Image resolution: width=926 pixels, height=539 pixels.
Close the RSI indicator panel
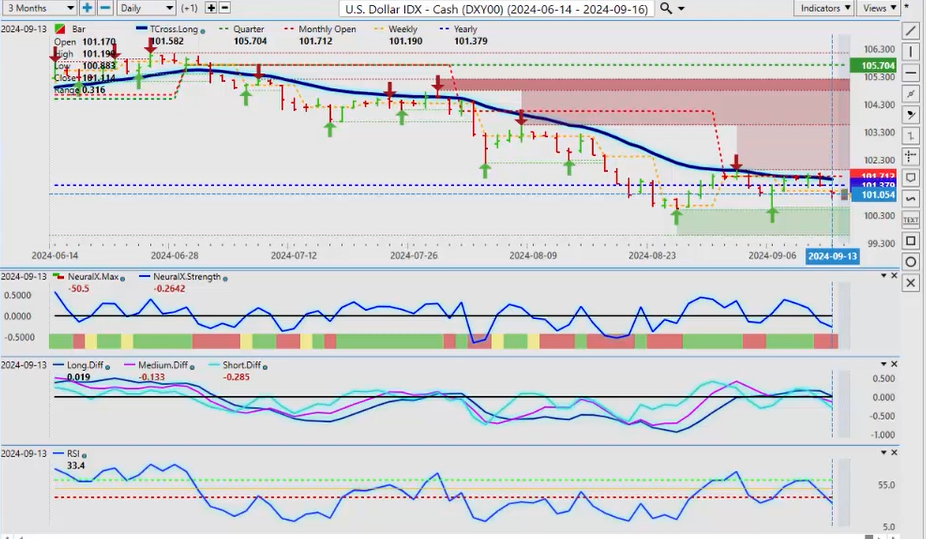894,452
